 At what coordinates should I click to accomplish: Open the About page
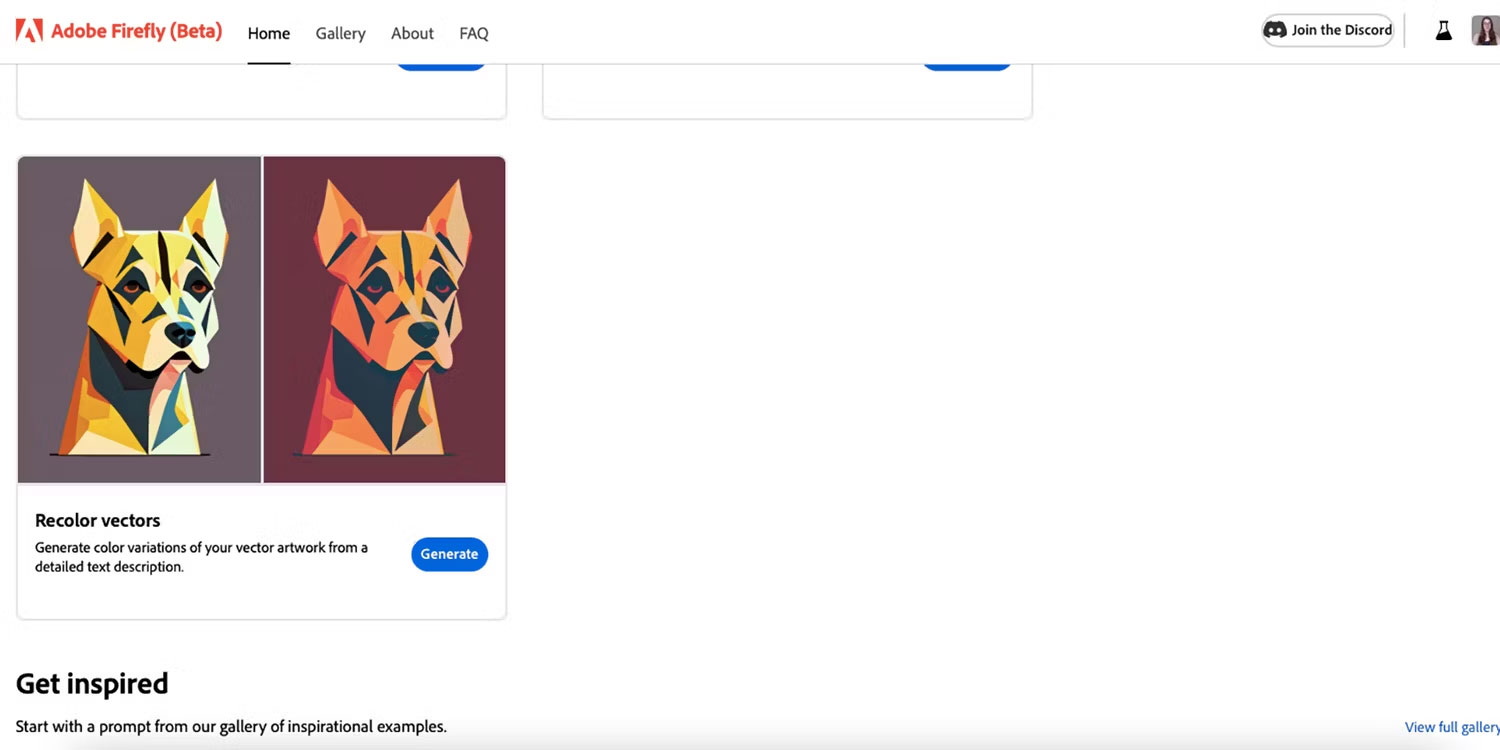(412, 33)
